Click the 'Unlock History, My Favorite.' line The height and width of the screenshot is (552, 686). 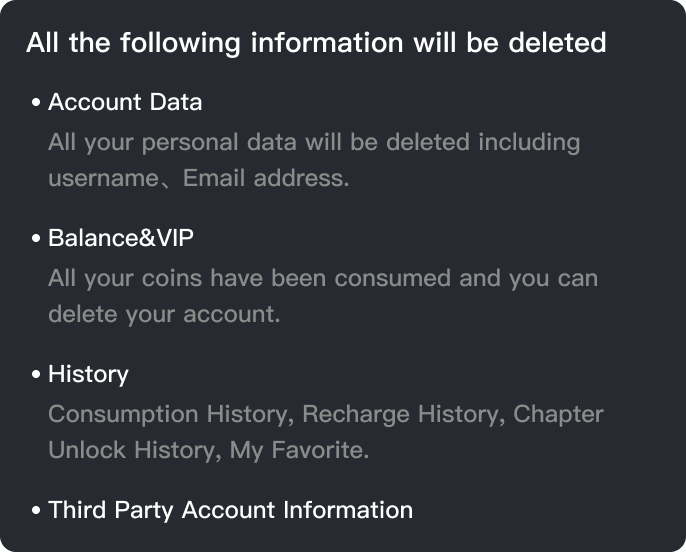pos(209,451)
